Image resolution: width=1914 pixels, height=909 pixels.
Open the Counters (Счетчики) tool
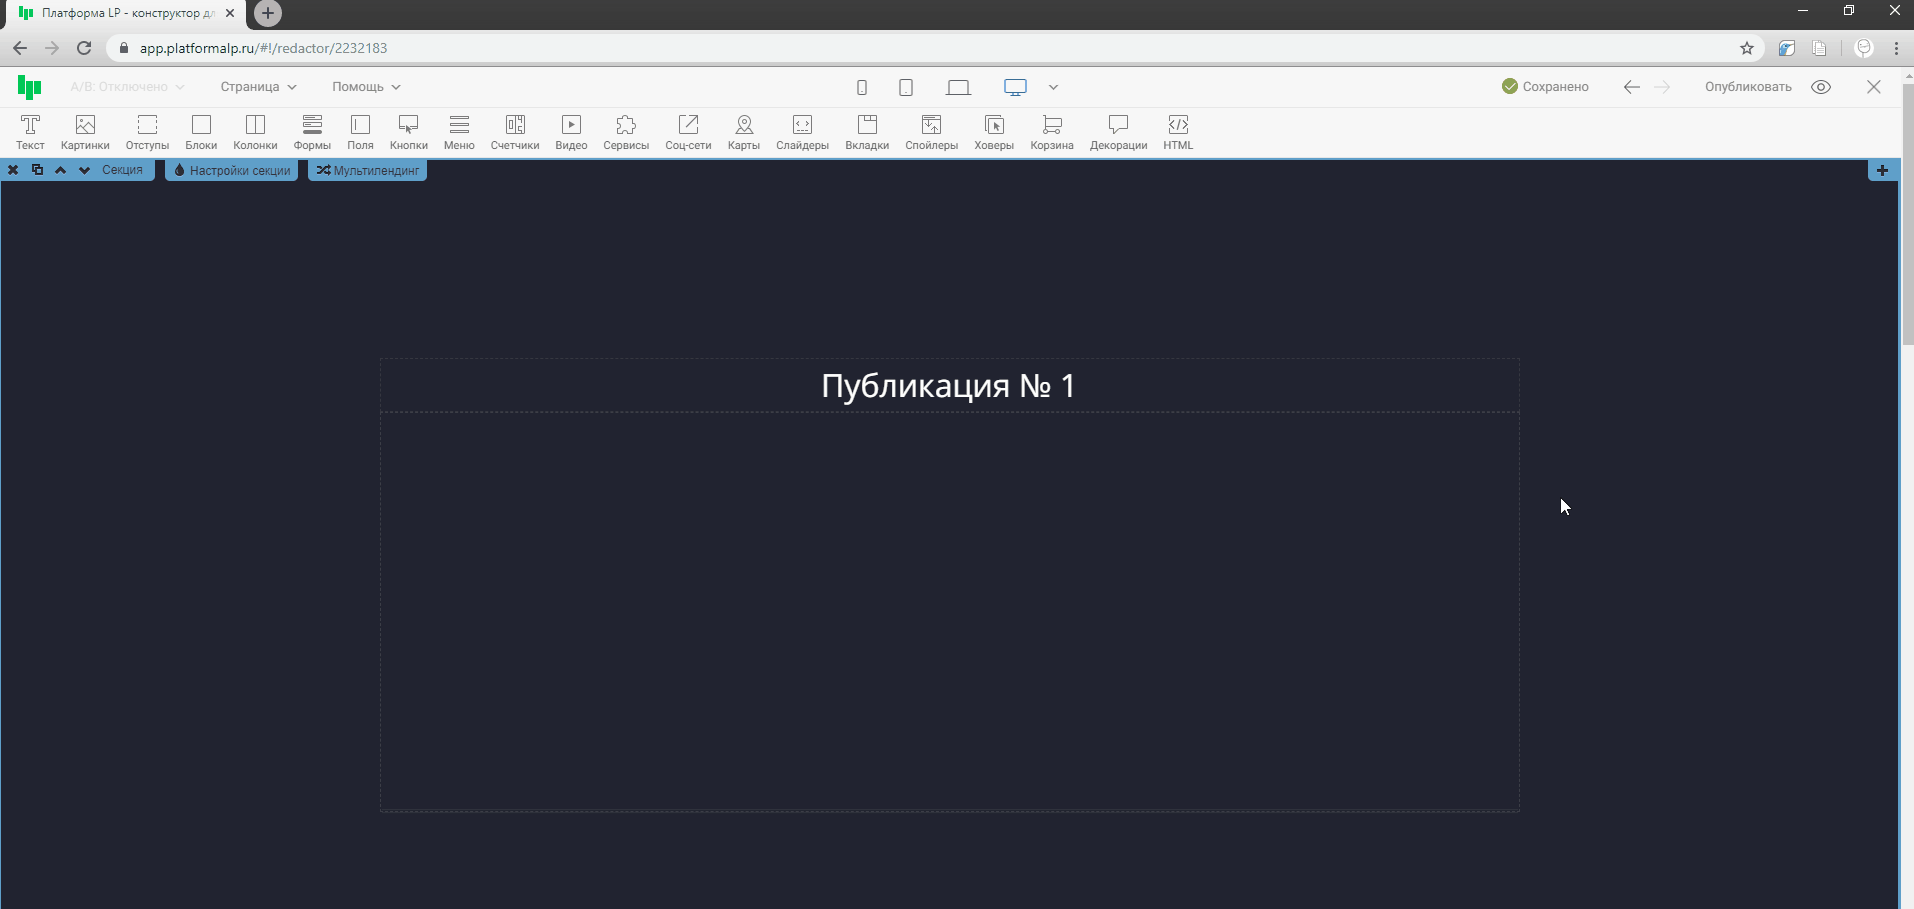click(x=514, y=131)
